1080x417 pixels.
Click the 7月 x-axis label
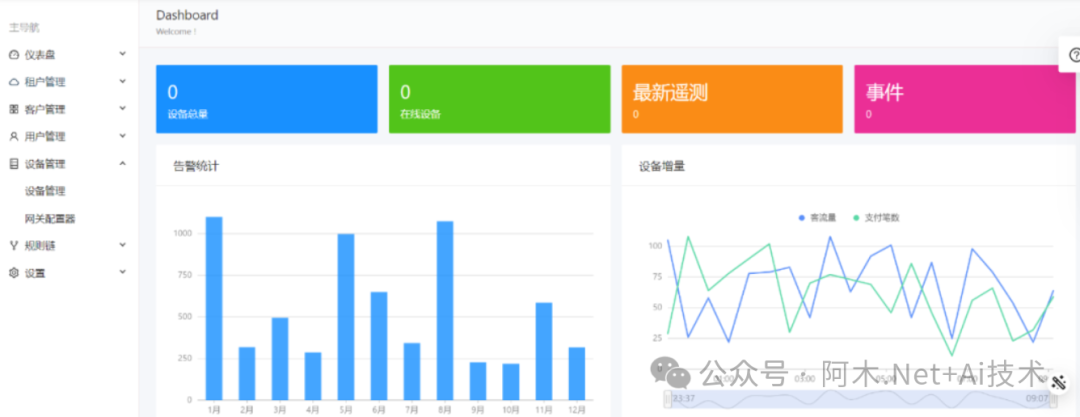point(412,410)
